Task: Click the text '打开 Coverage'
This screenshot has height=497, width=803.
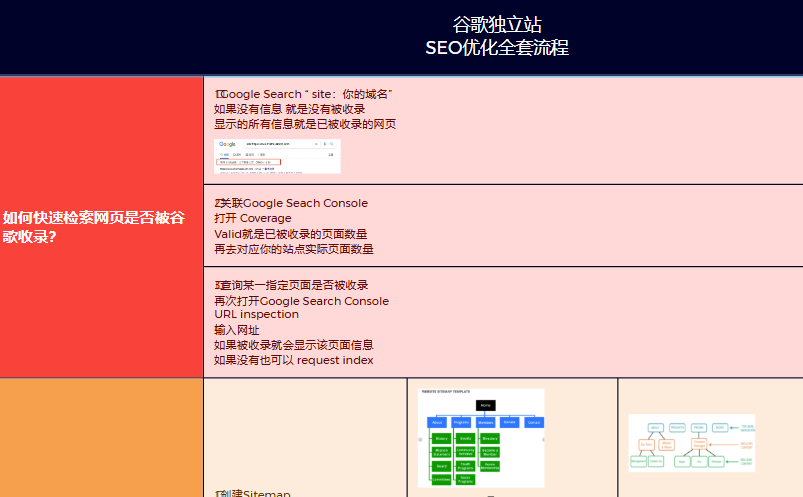Action: click(x=252, y=218)
